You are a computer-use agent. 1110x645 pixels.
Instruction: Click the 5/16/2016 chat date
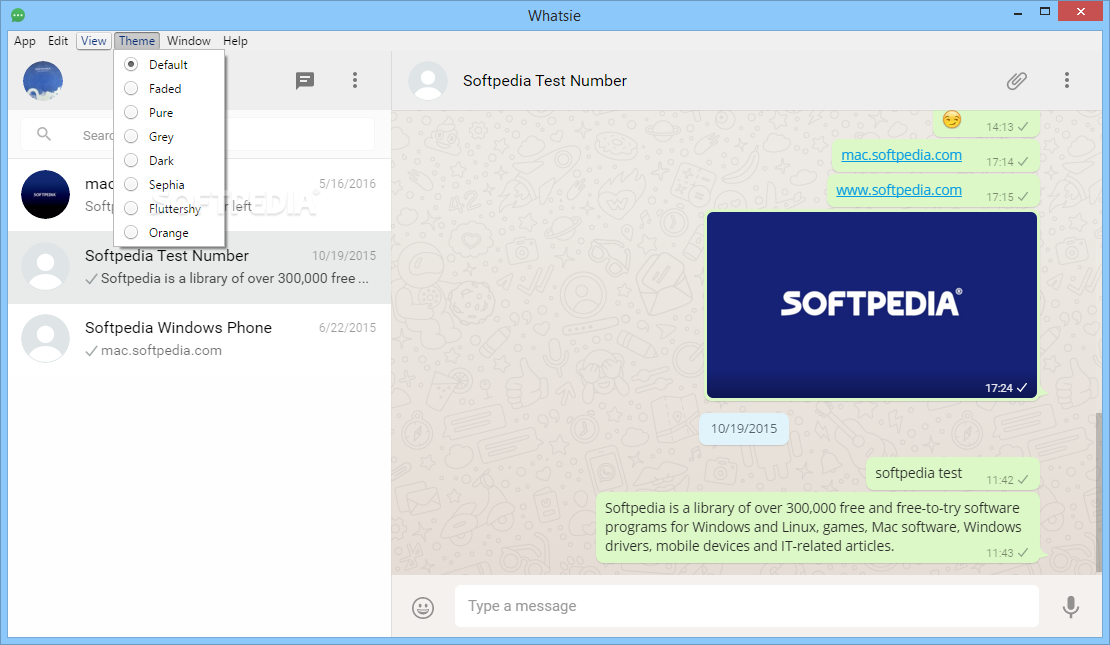[x=347, y=184]
